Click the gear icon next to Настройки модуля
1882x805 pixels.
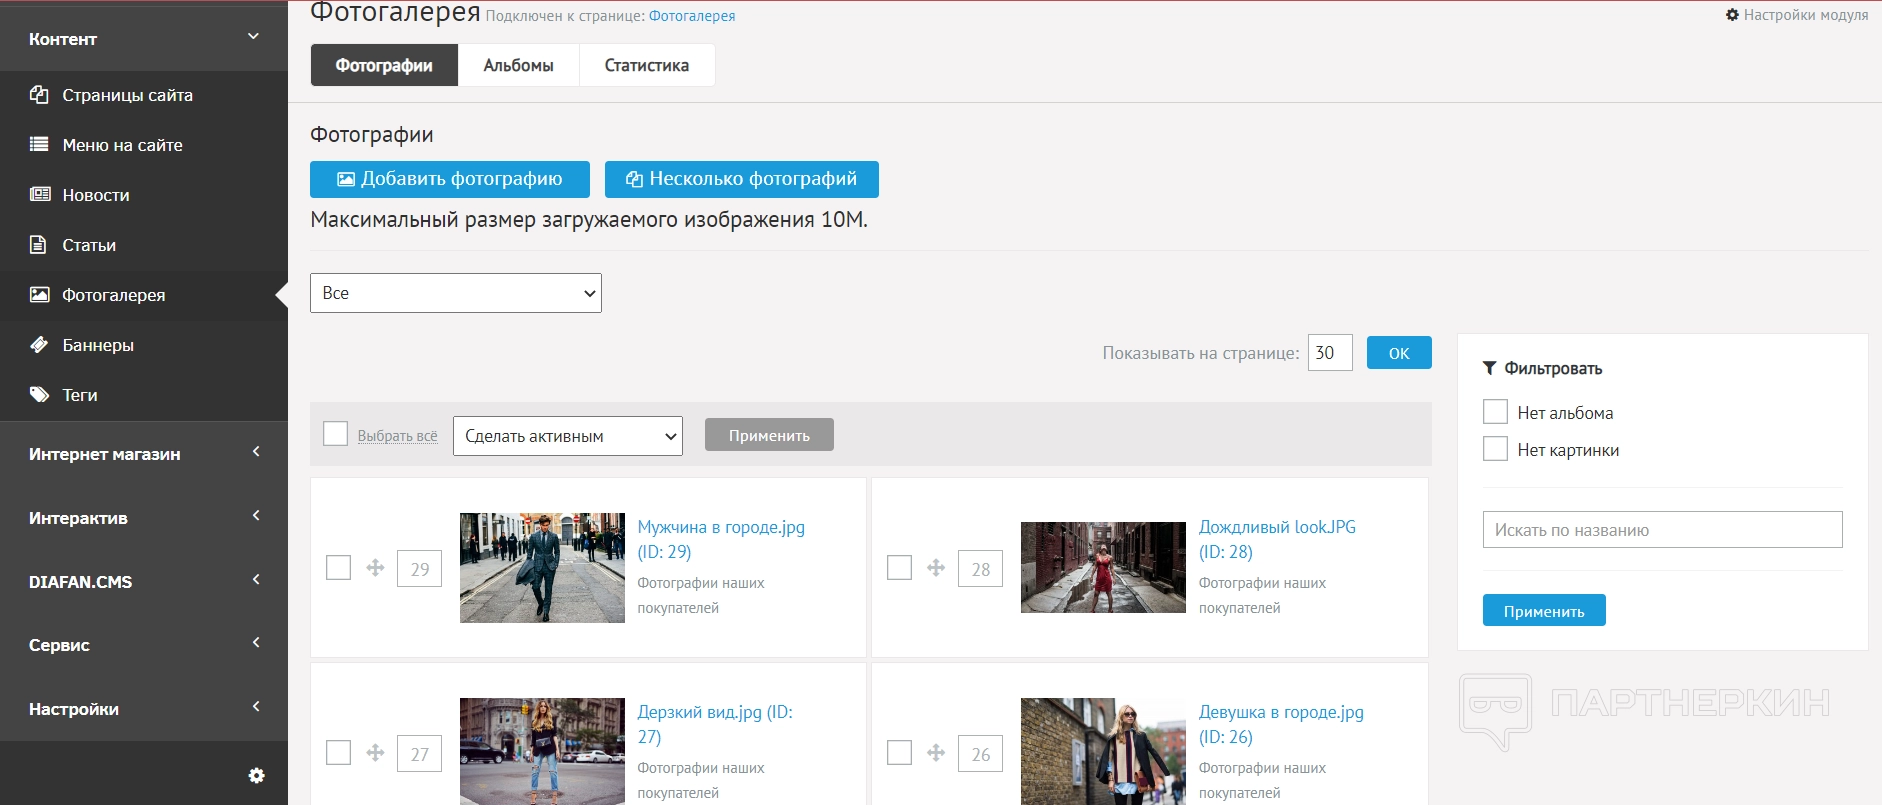pyautogui.click(x=1733, y=15)
